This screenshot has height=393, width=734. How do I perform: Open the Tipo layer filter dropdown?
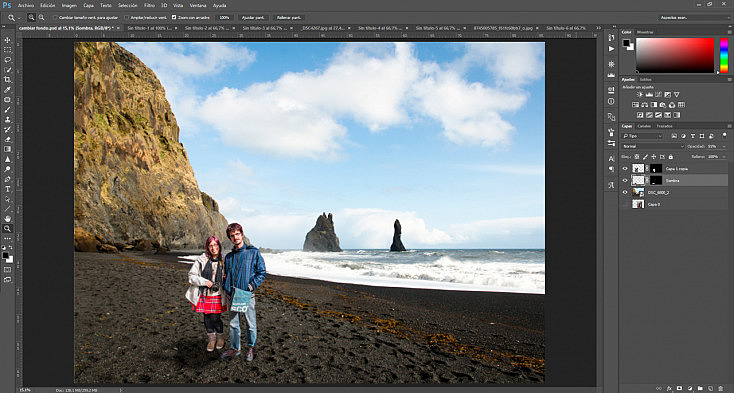(642, 136)
